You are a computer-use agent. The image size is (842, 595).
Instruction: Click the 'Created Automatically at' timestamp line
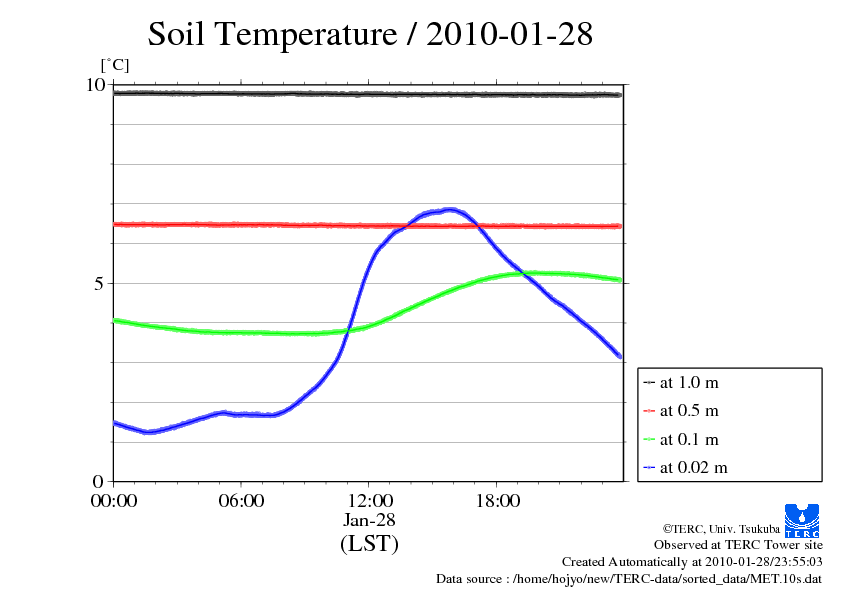(x=692, y=562)
